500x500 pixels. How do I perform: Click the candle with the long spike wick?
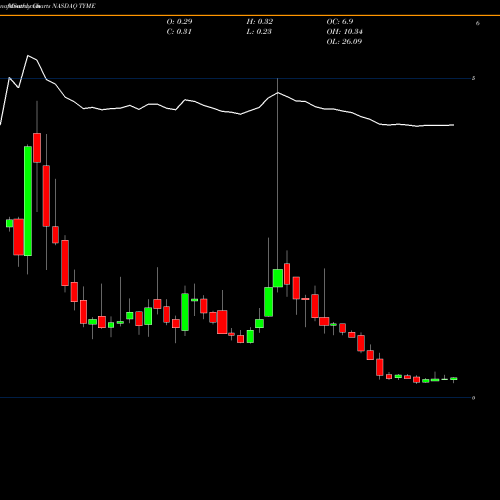click(278, 278)
